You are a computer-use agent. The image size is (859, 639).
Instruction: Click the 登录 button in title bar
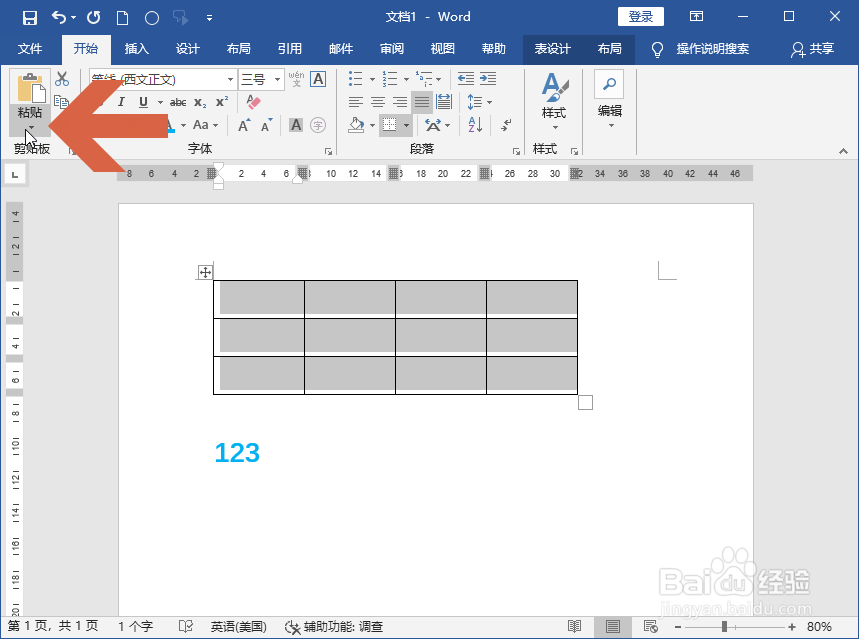point(640,16)
